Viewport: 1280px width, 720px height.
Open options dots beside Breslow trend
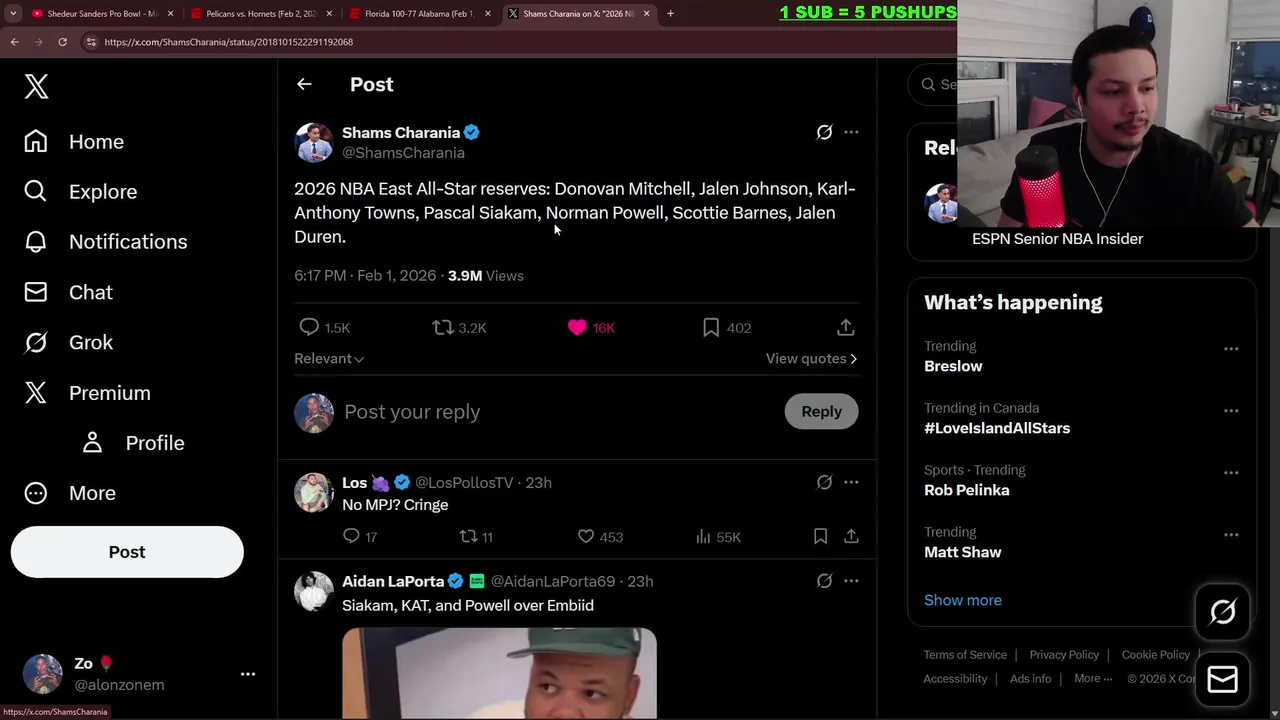pos(1231,349)
